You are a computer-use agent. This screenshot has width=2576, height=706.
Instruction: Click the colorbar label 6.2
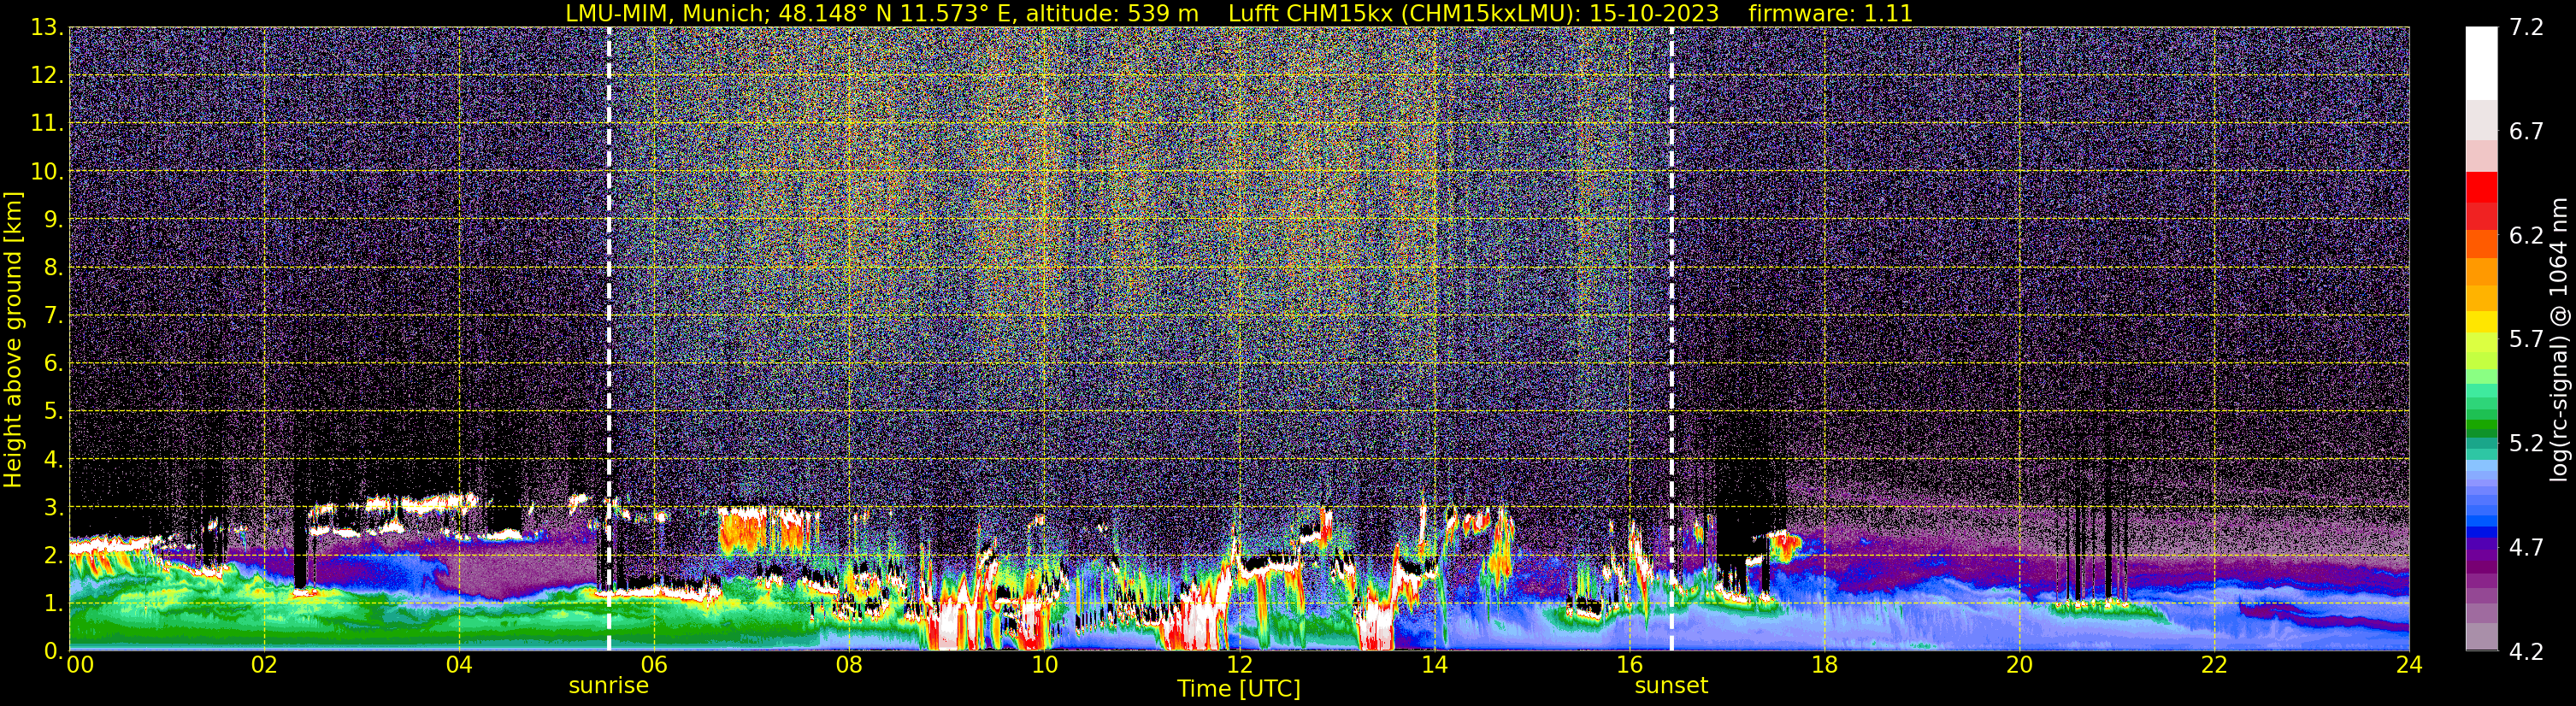(x=2526, y=236)
